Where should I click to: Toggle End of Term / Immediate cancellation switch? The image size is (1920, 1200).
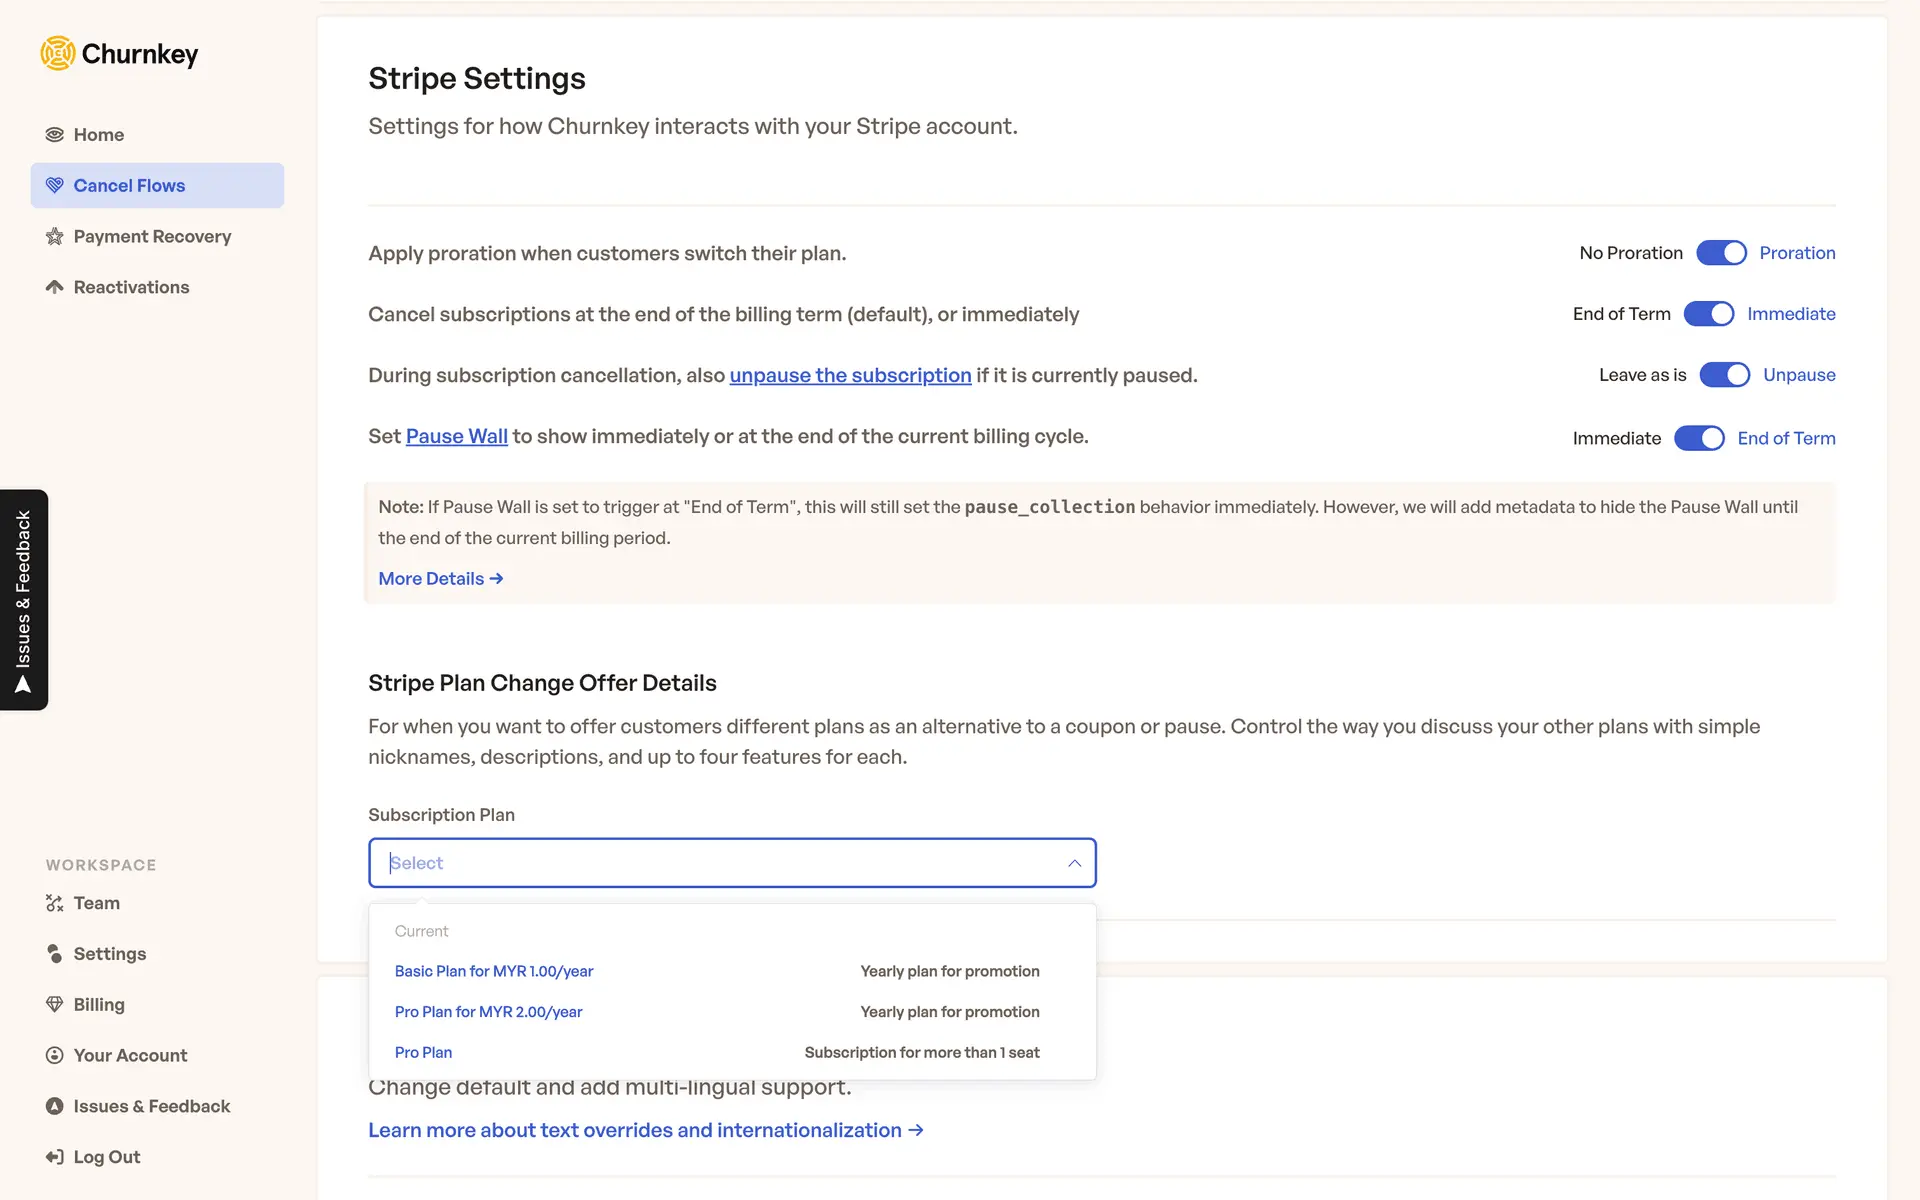(1708, 314)
